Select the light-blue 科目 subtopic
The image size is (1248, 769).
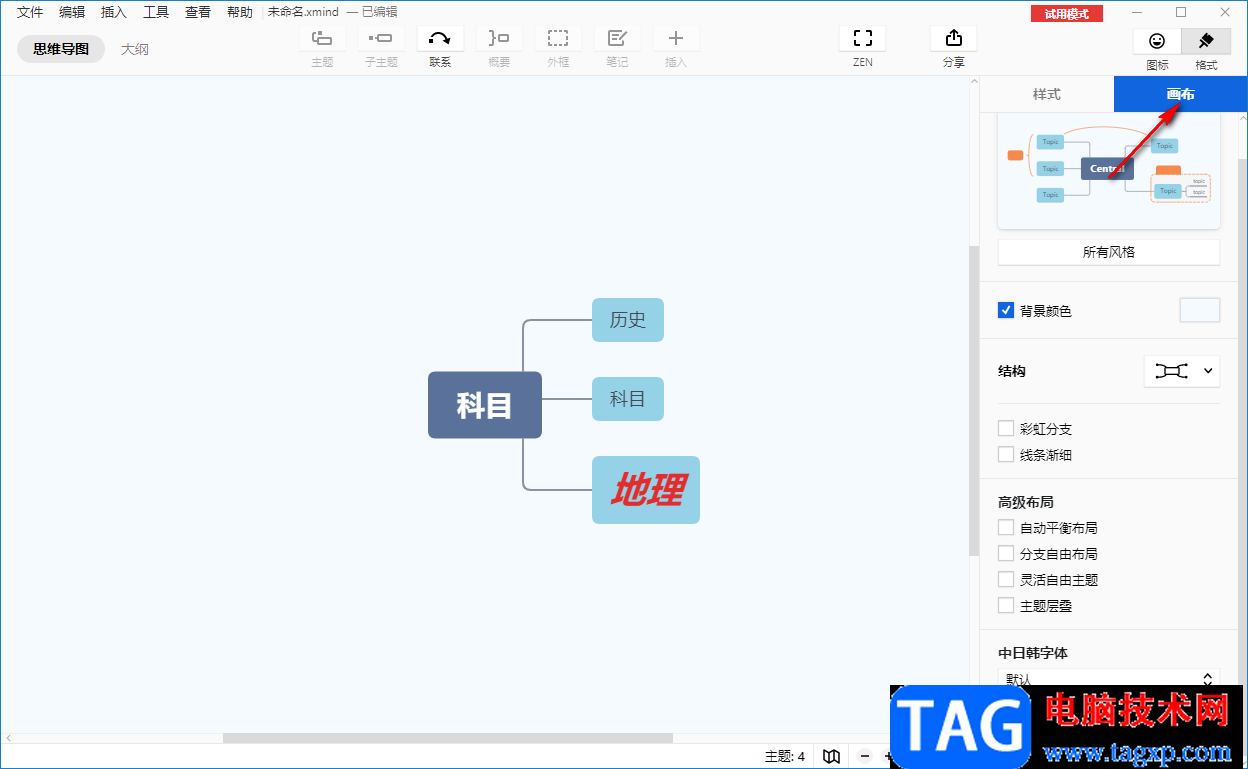tap(628, 399)
